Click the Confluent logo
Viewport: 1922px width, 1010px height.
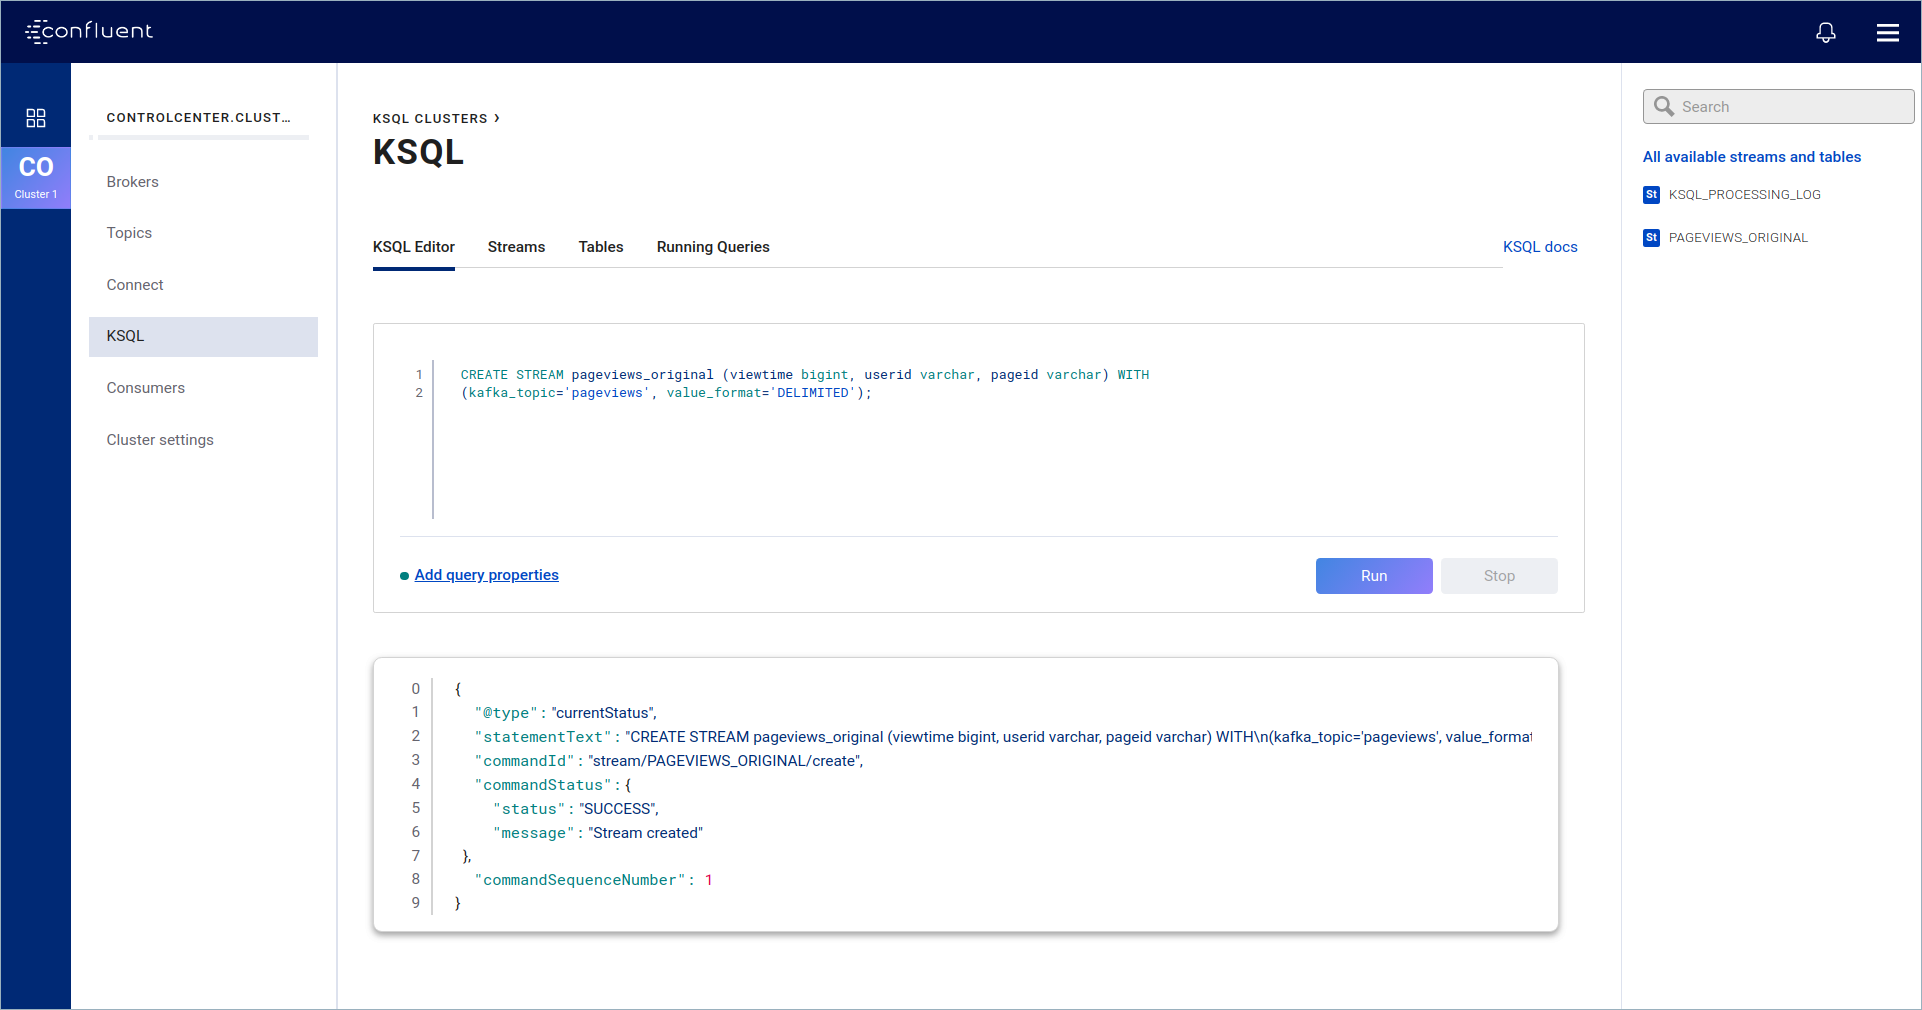89,31
